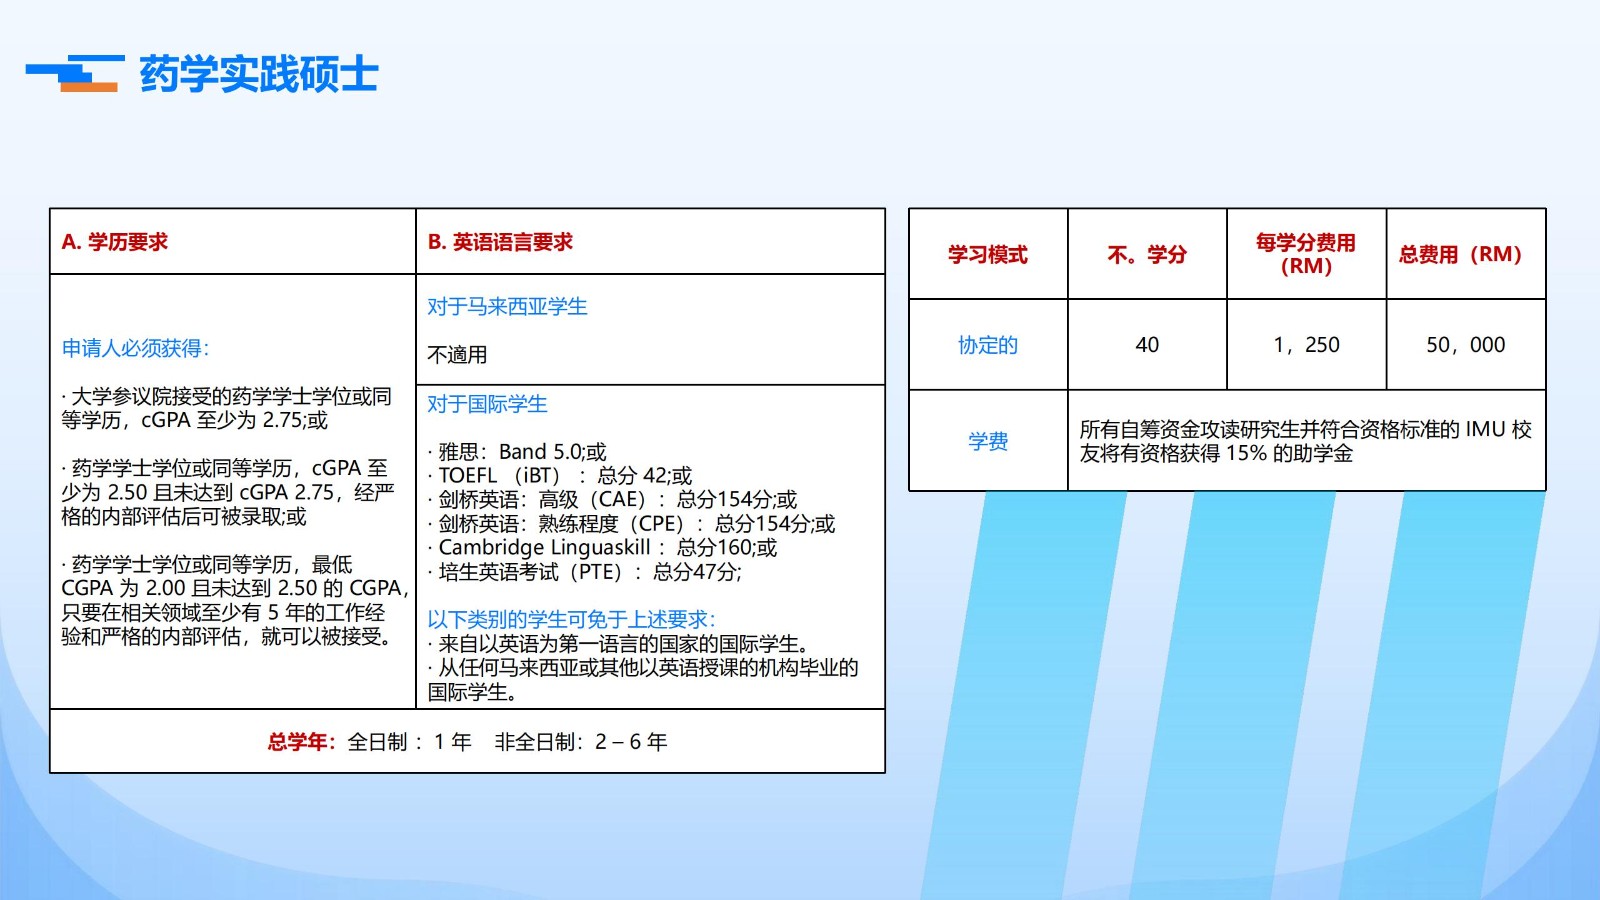Click the red label 总学年:
The height and width of the screenshot is (900, 1600).
tap(302, 742)
